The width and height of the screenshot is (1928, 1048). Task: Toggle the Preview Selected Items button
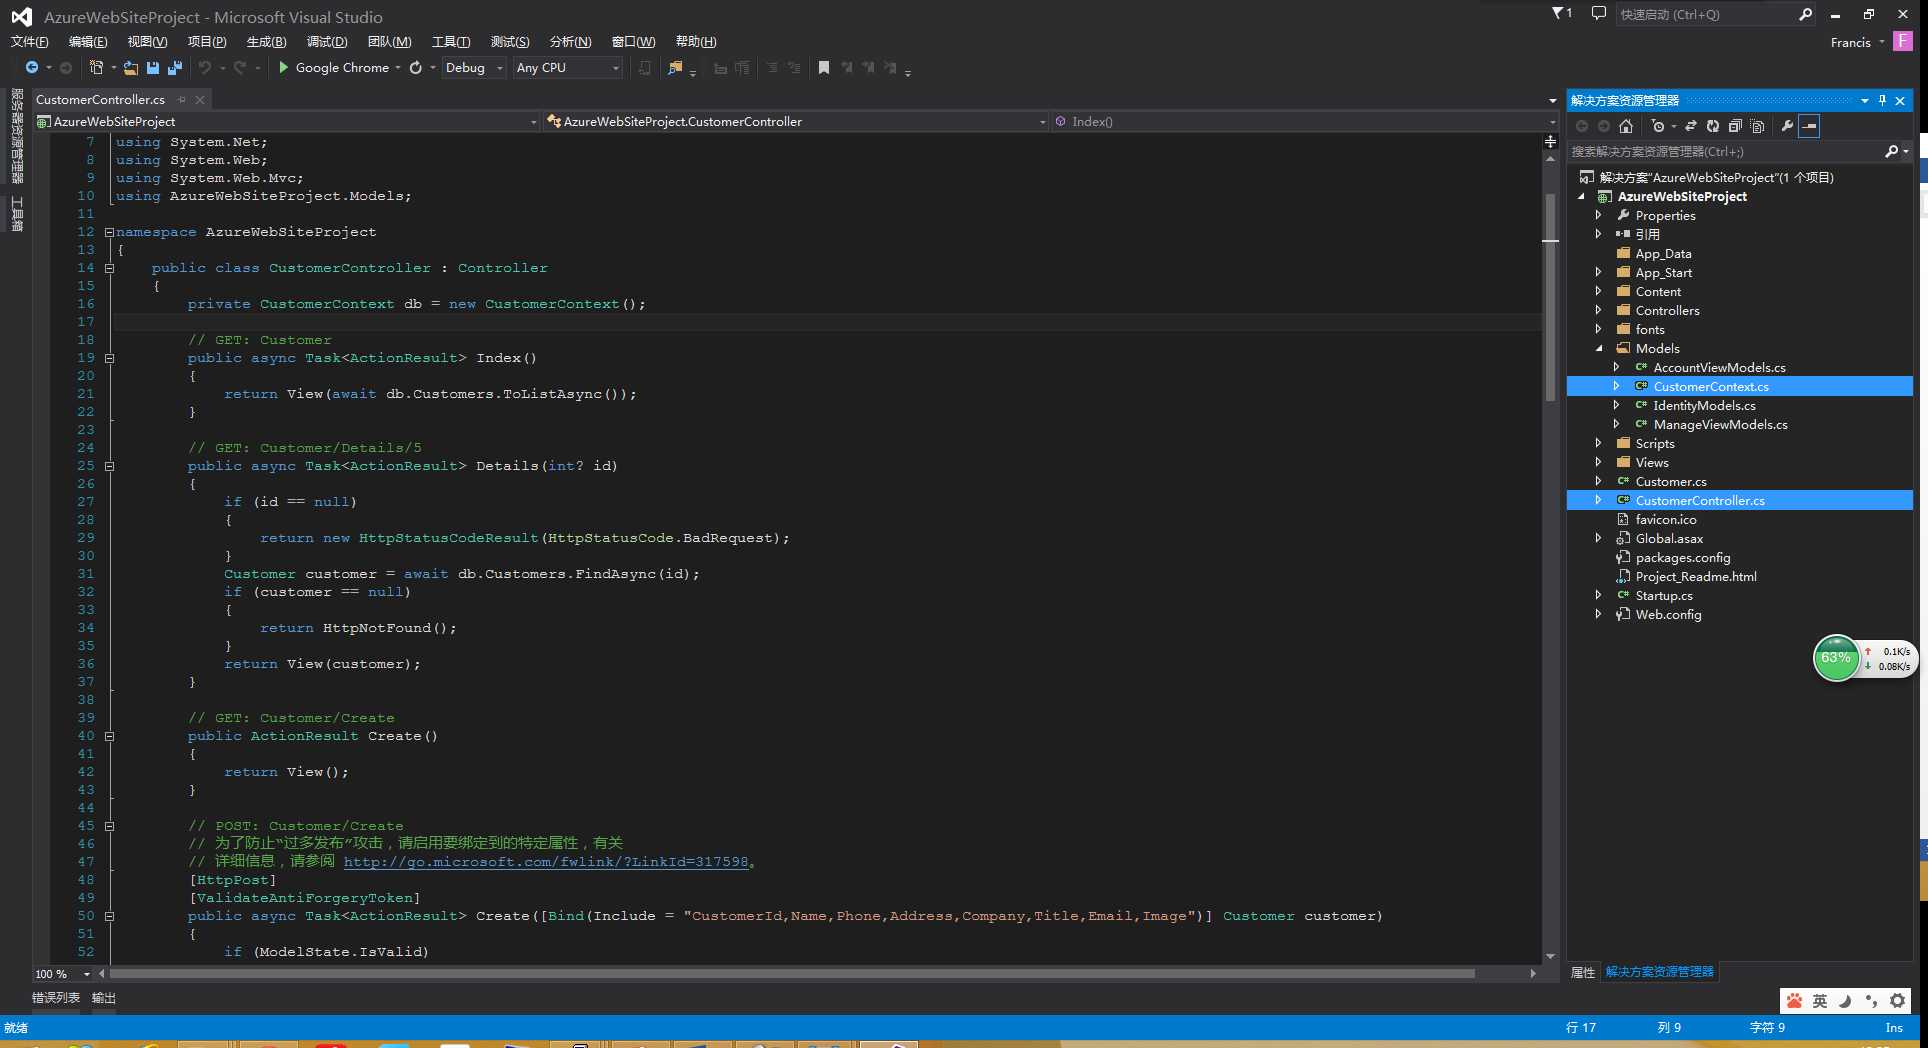[x=1809, y=126]
